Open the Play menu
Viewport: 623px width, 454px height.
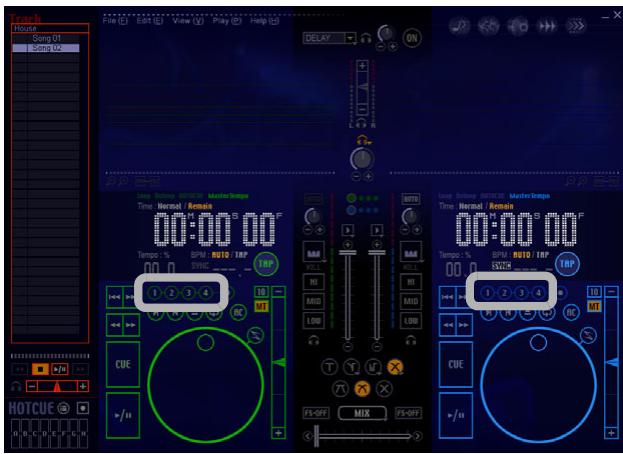(226, 21)
